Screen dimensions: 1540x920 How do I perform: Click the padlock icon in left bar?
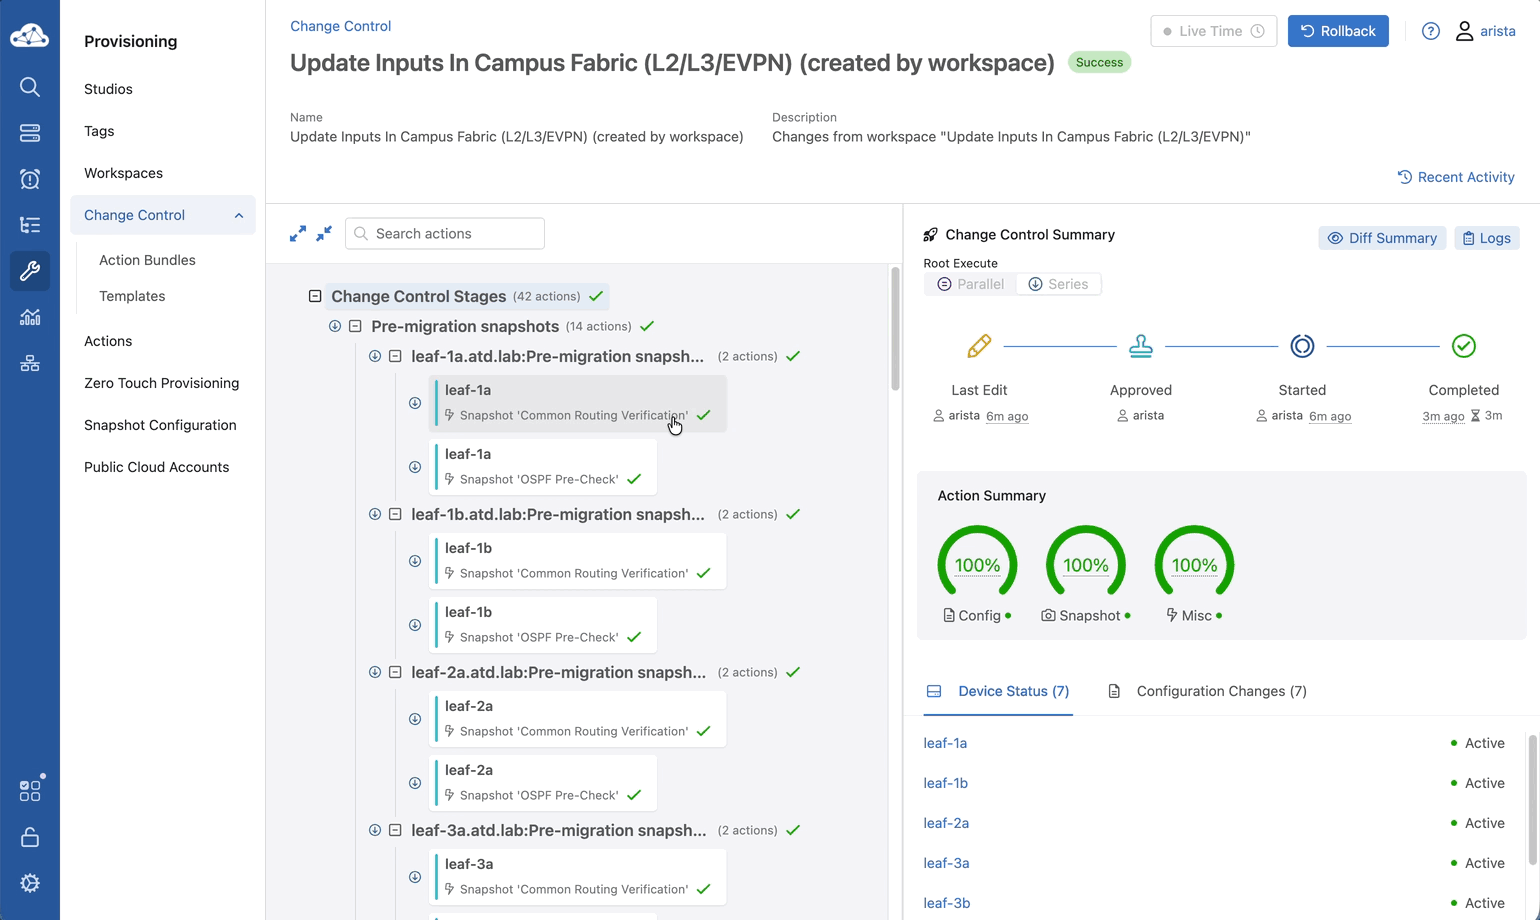click(30, 837)
